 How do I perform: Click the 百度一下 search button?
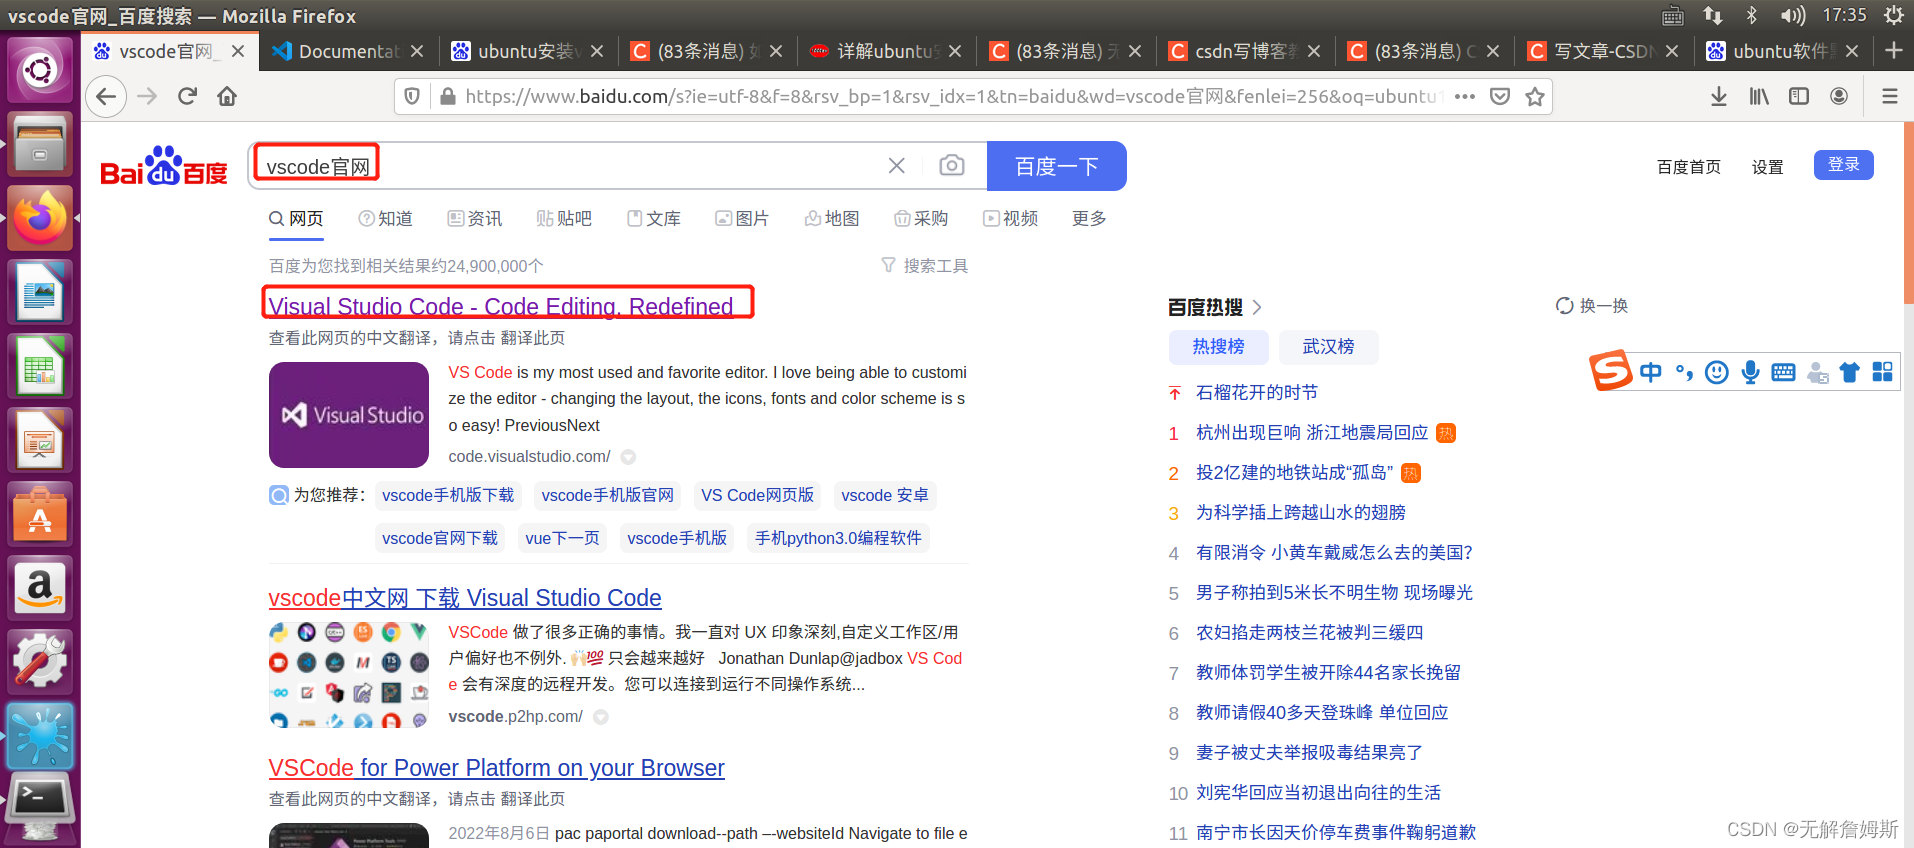click(1056, 166)
